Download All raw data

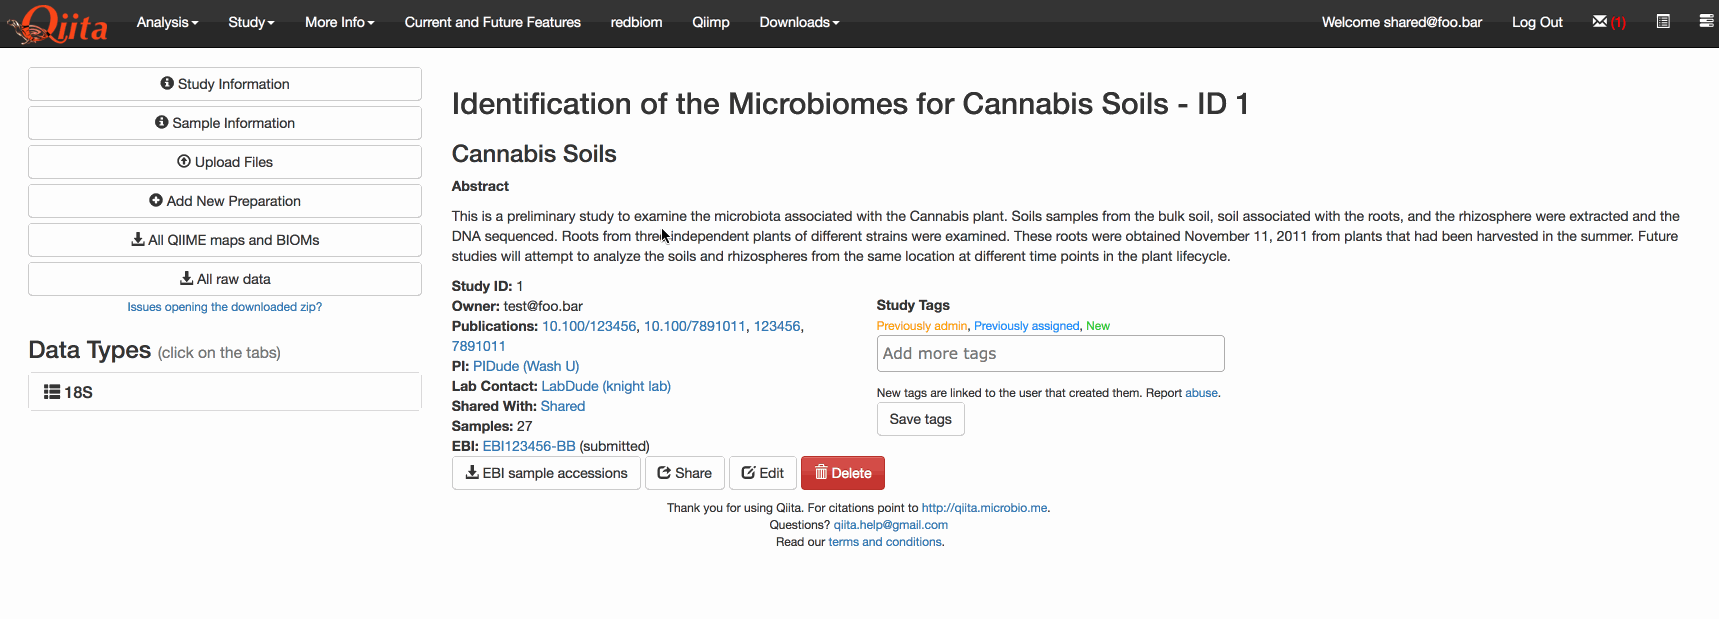224,279
